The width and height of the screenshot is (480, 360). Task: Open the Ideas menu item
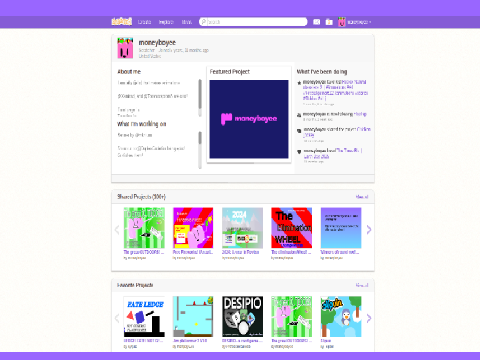pyautogui.click(x=187, y=22)
